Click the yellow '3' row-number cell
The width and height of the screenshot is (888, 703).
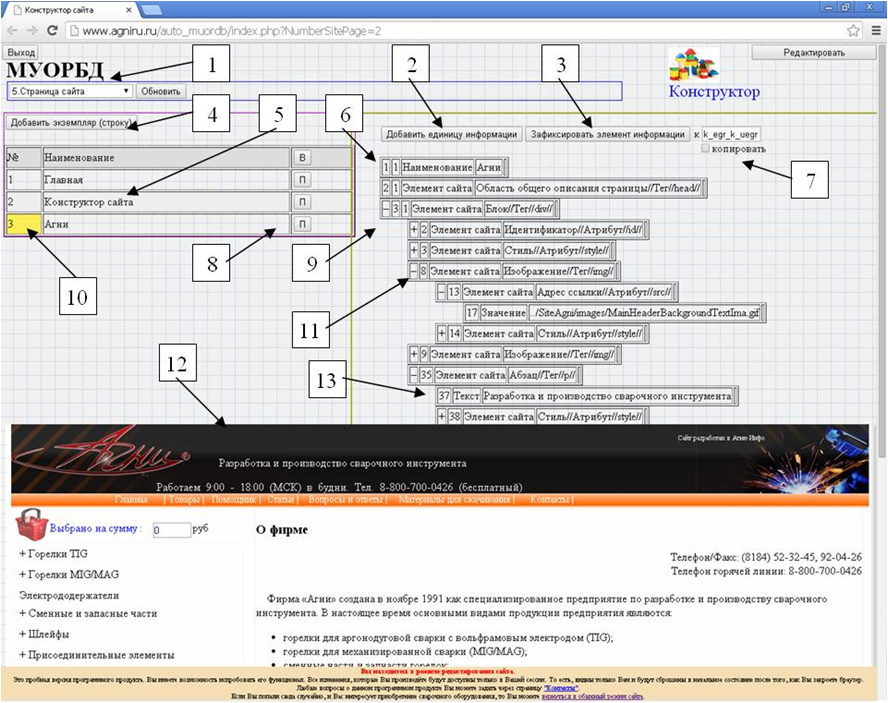click(x=23, y=224)
